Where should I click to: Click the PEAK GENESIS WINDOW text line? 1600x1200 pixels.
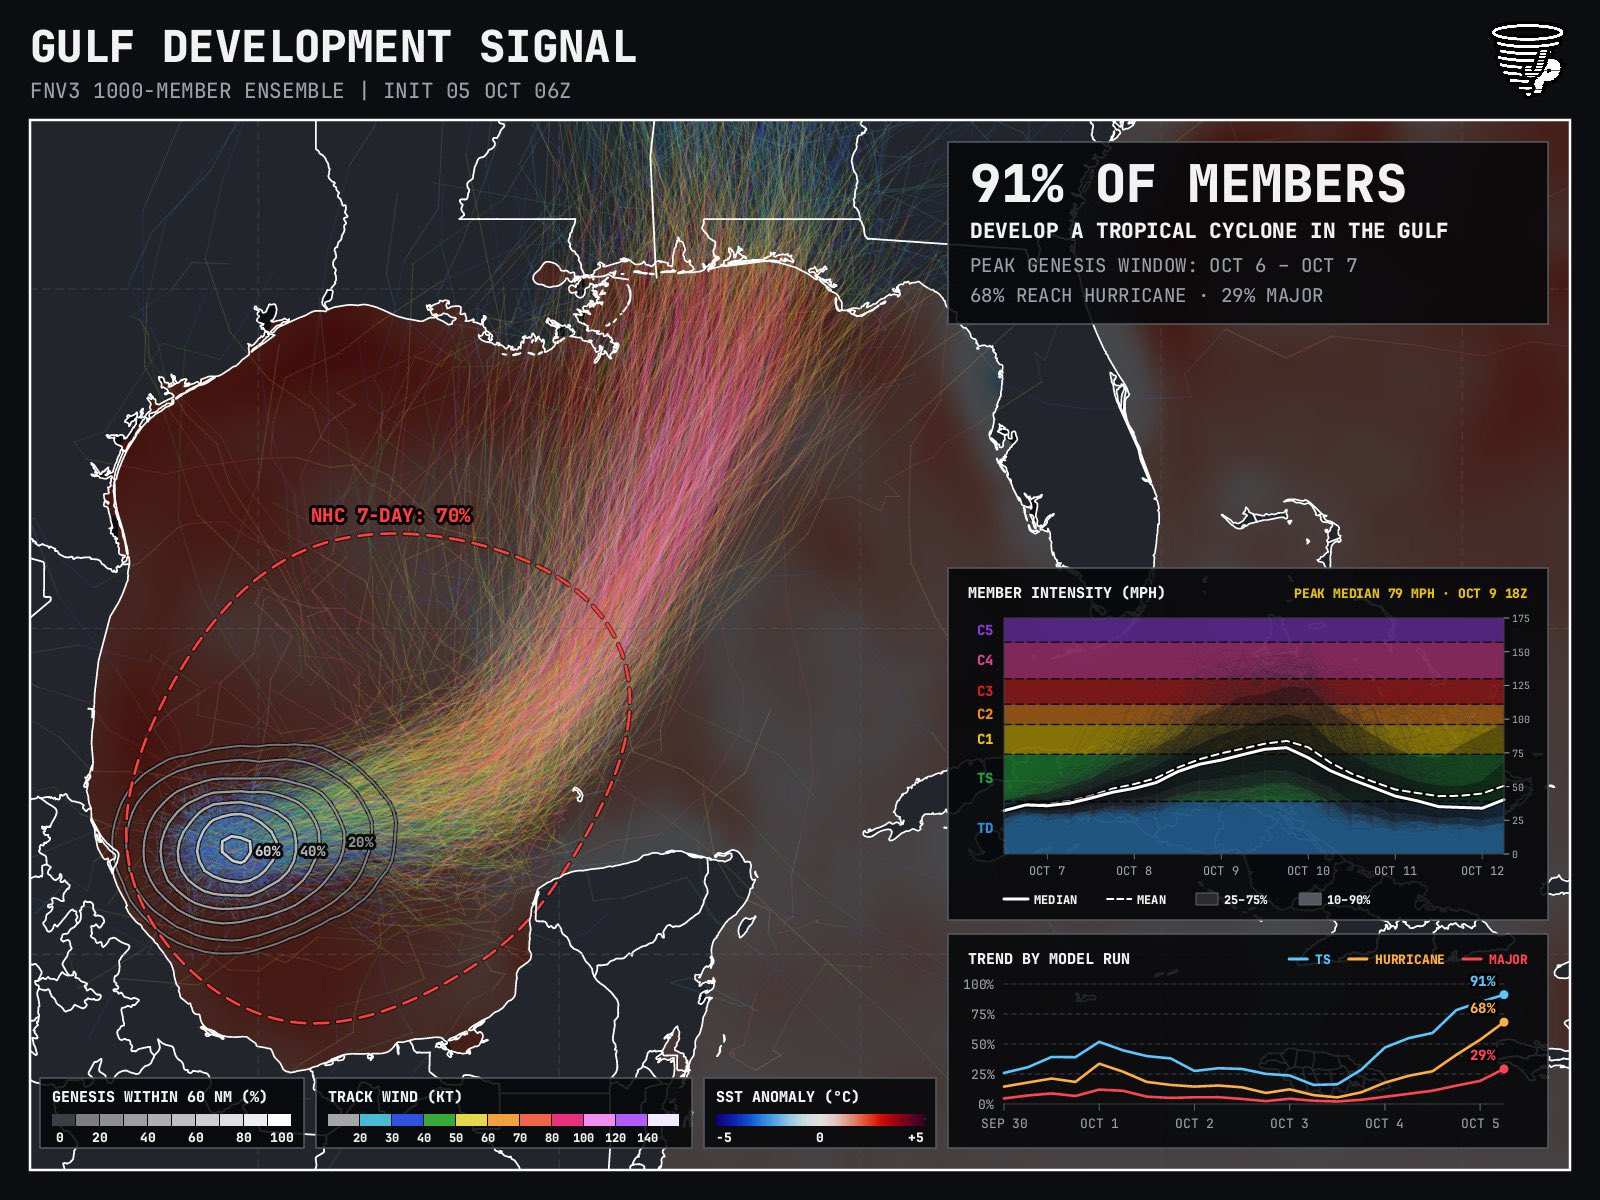pos(1163,266)
